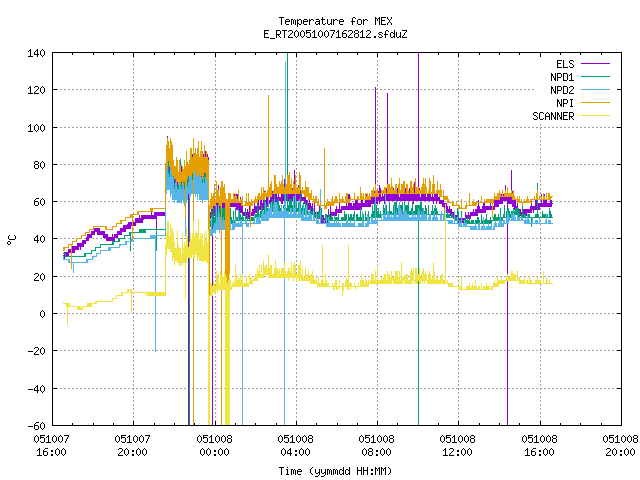Click the green NPD1 legend line sample
Screen dimensions: 640x480
click(x=596, y=77)
